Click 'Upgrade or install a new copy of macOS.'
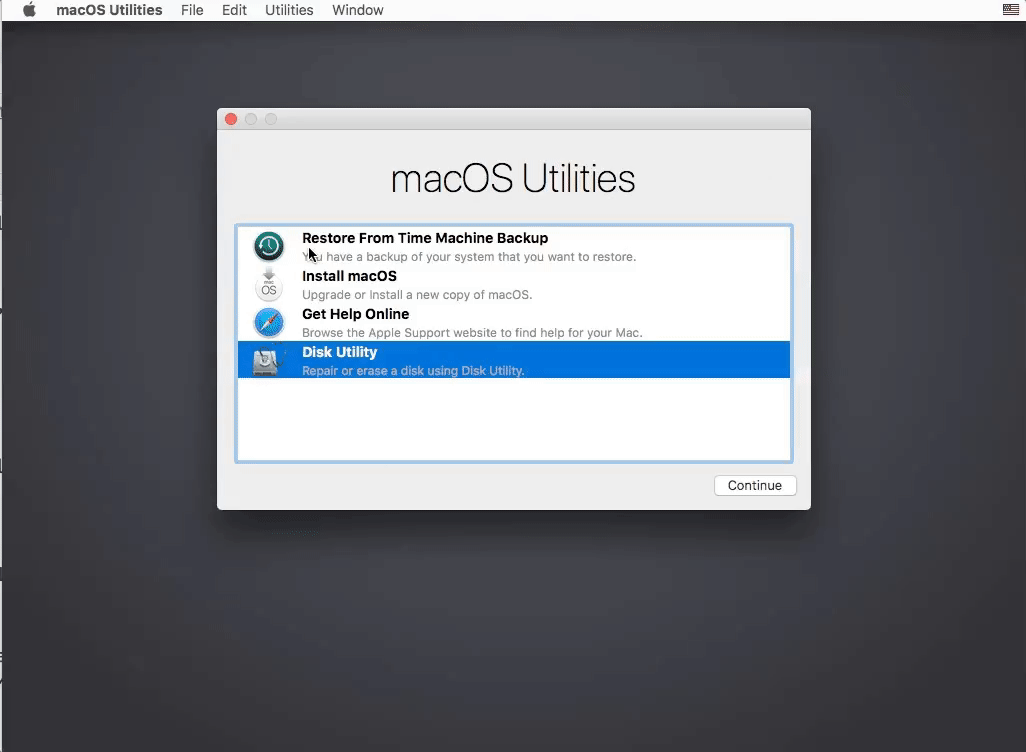Screen dimensions: 1026x752 [x=417, y=295]
